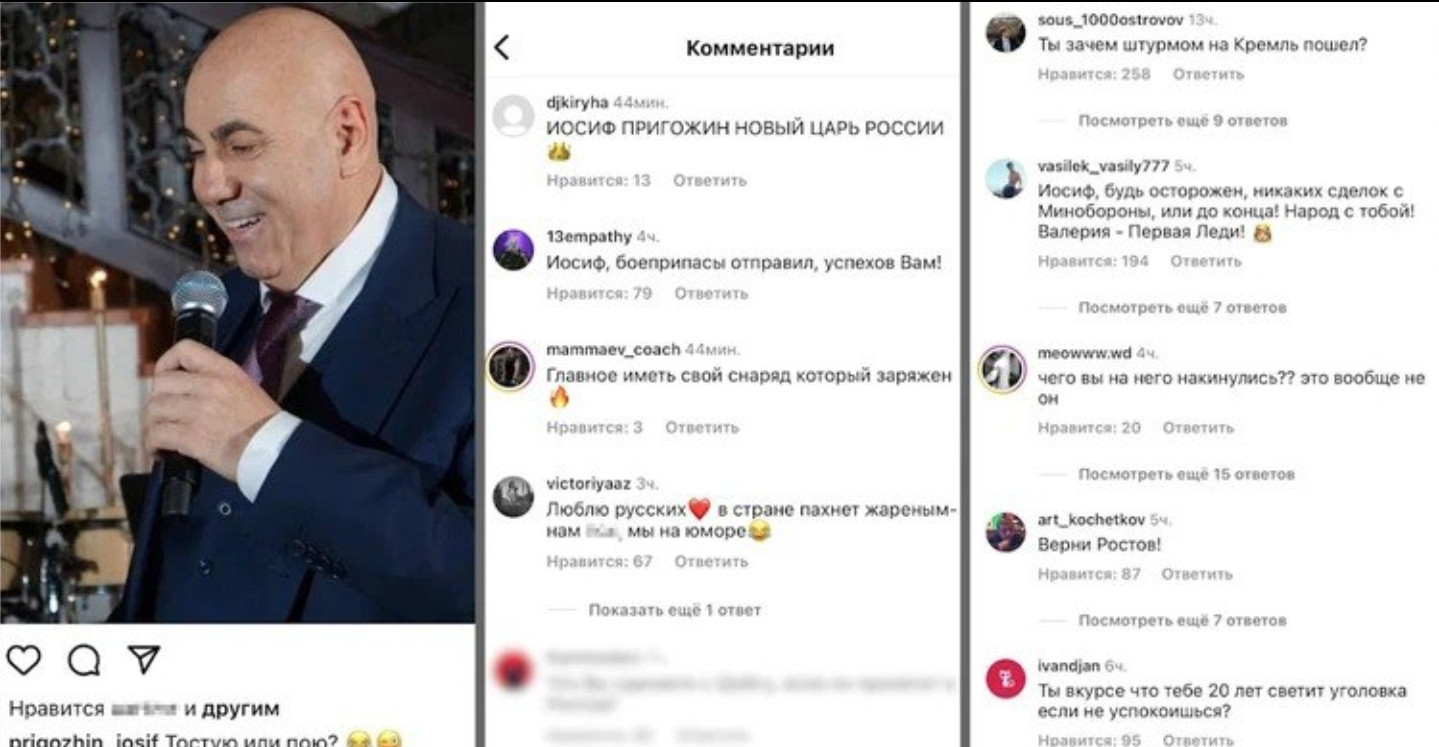Open victoriyaaz's profile avatar
Viewport: 1439px width, 747px height.
click(x=513, y=497)
